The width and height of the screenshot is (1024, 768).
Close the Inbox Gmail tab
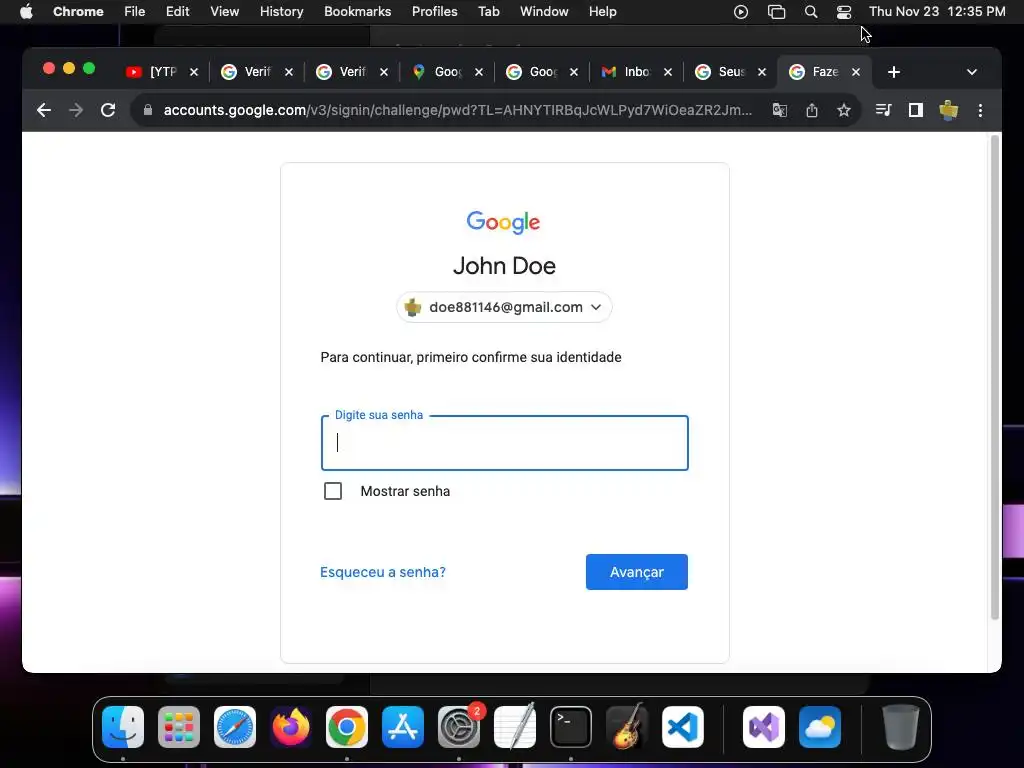pos(667,72)
